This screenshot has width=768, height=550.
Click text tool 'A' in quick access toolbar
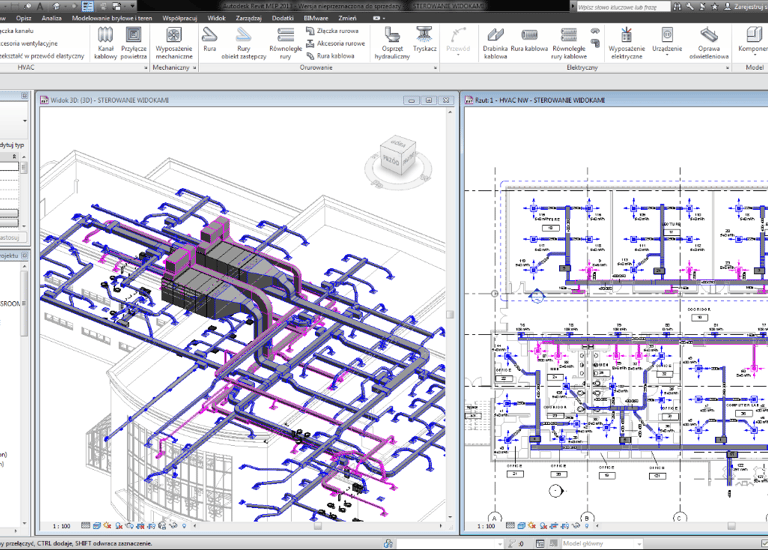(40, 6)
